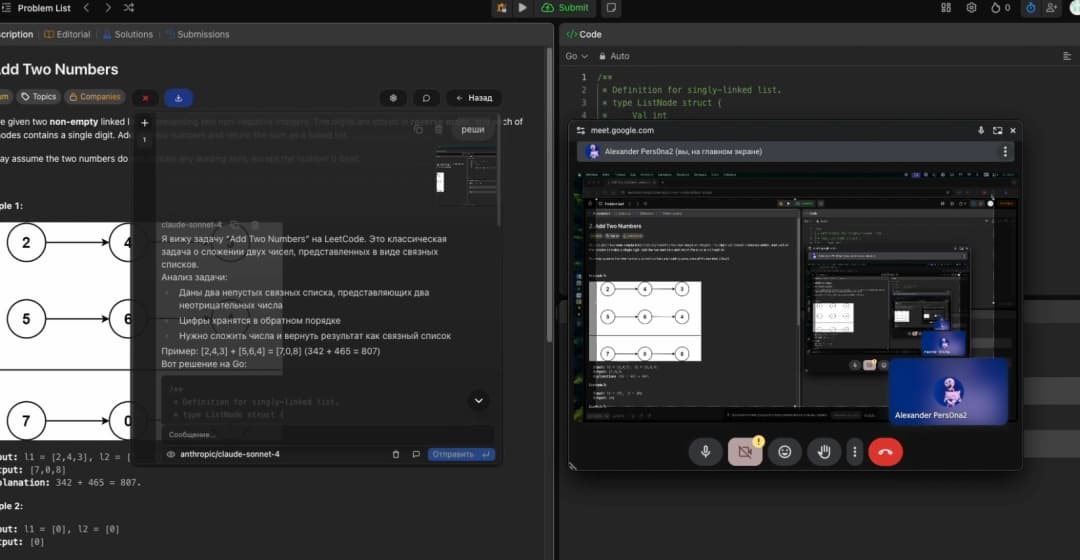Viewport: 1080px width, 560px height.
Task: Click the реши message bubble
Action: (x=472, y=129)
